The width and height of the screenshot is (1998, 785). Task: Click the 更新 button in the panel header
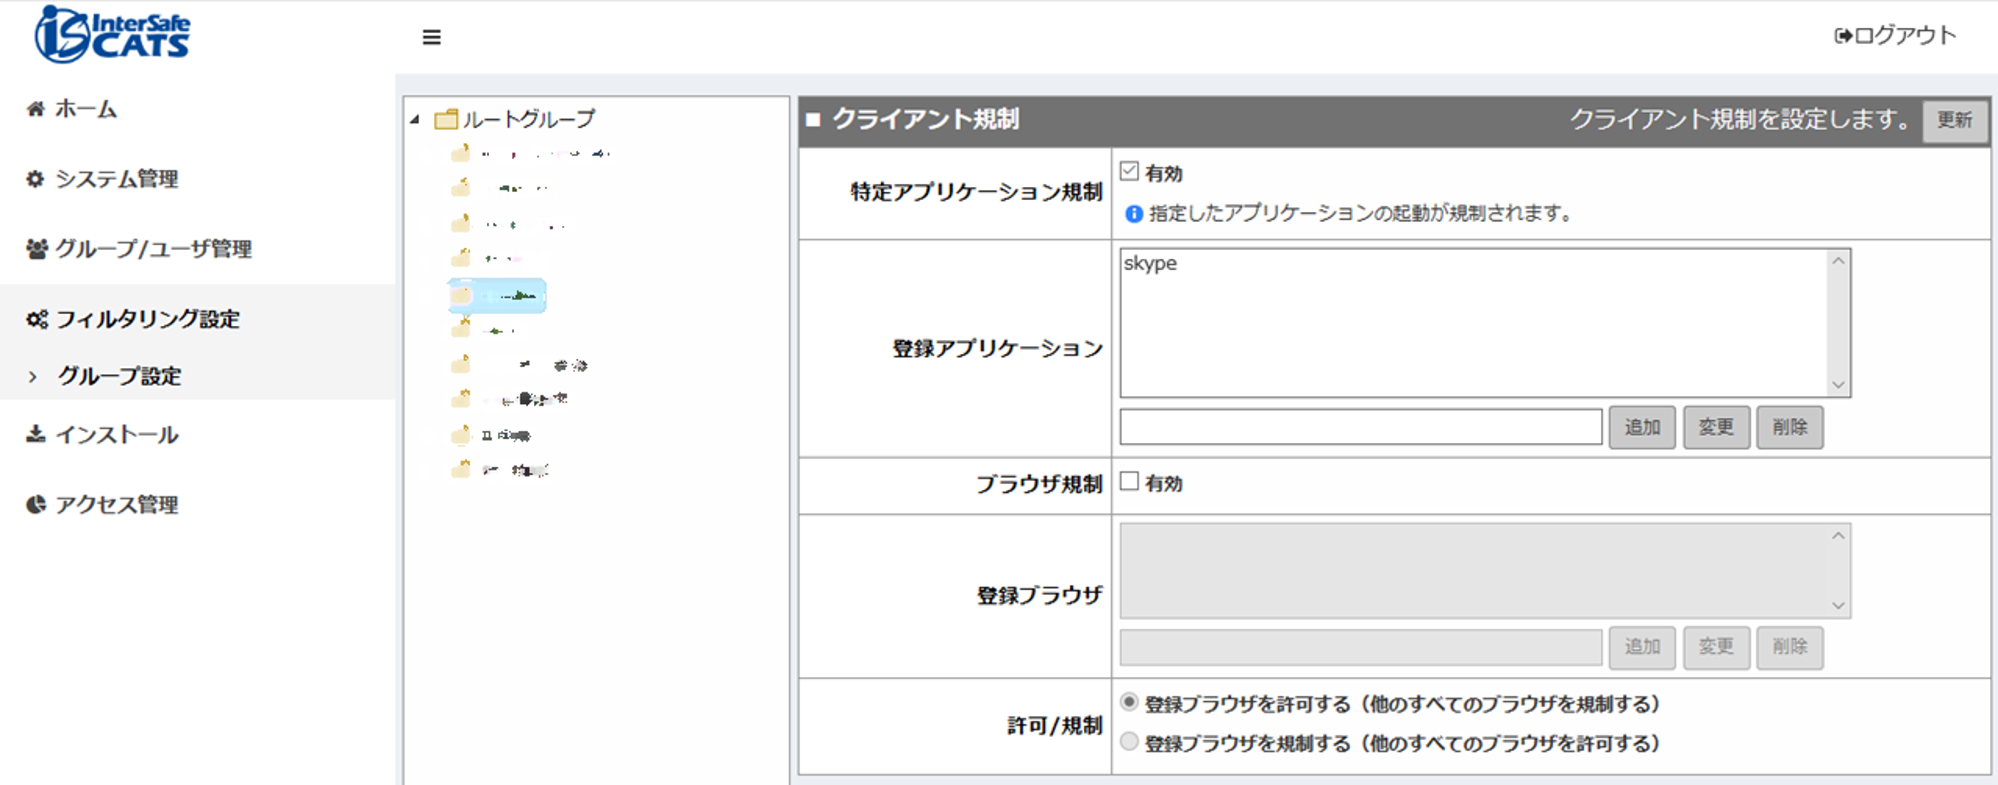click(x=1955, y=120)
